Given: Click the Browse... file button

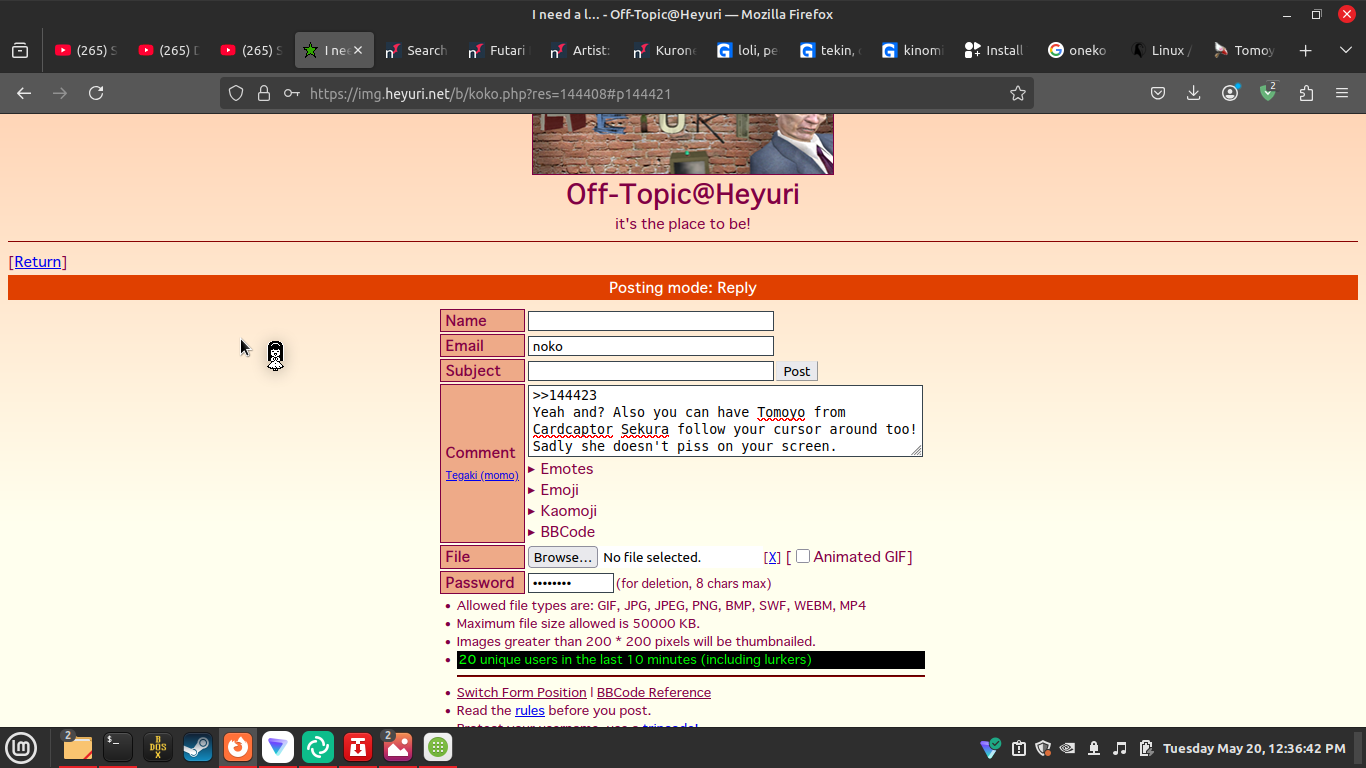Looking at the screenshot, I should click(563, 557).
